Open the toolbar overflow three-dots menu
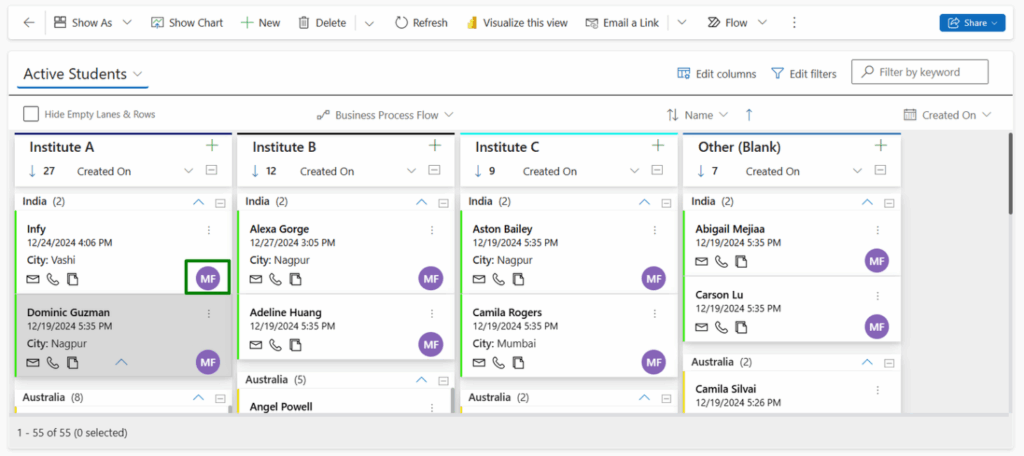 tap(794, 23)
